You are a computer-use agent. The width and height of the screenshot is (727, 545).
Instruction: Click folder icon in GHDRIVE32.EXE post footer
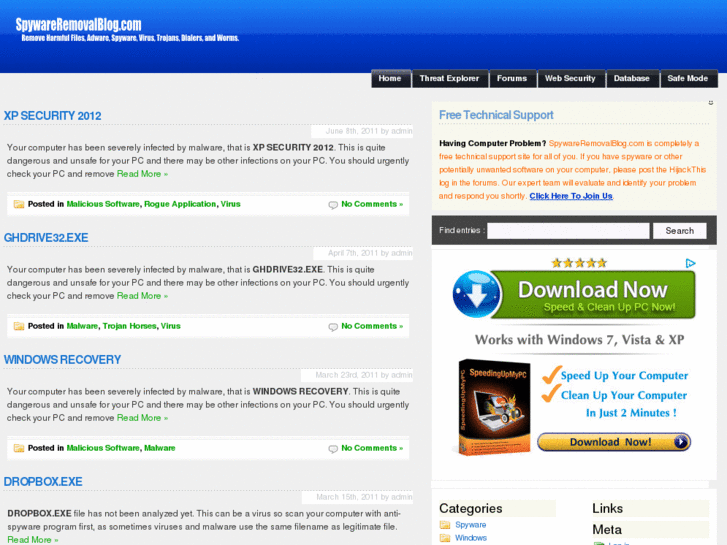click(x=19, y=326)
